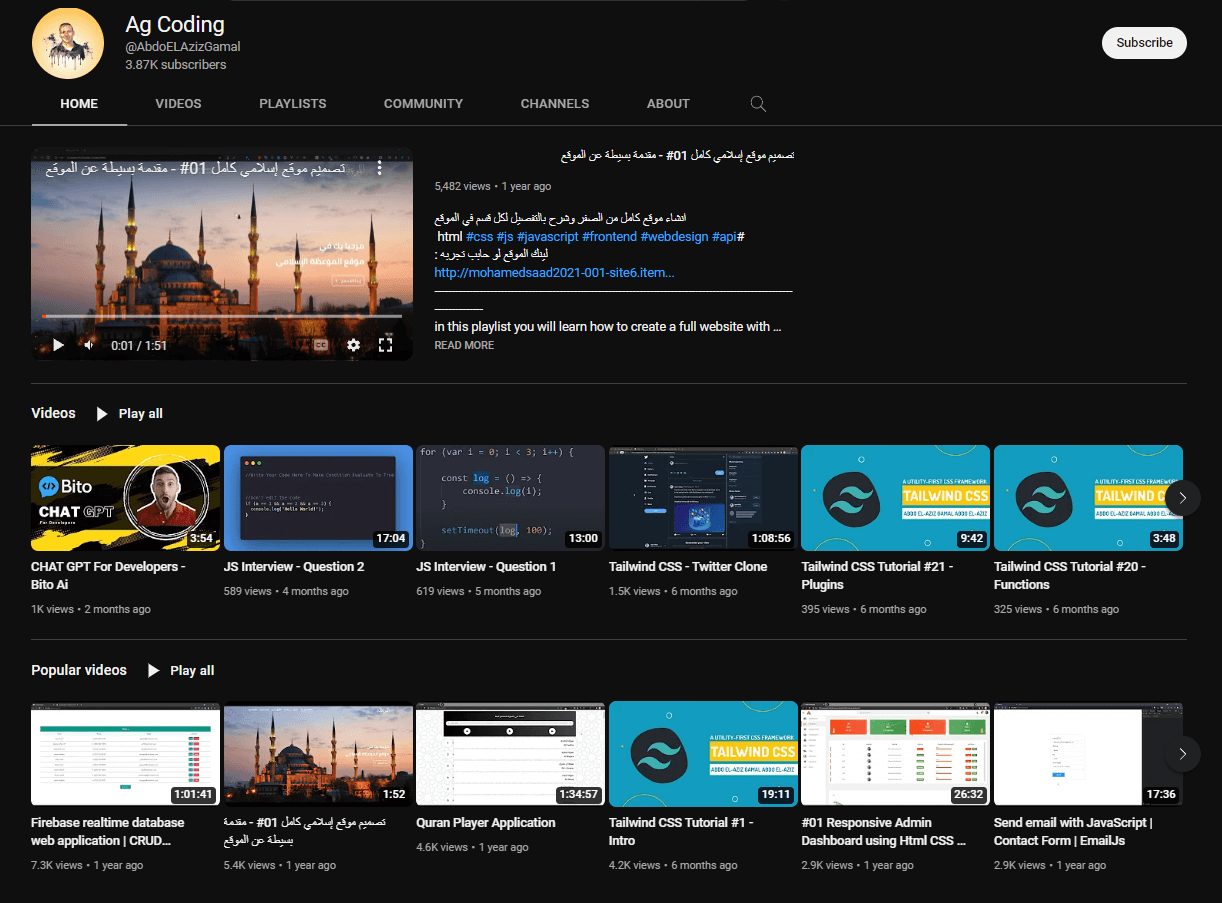
Task: Enter fullscreen on the featured video
Action: pyautogui.click(x=386, y=345)
